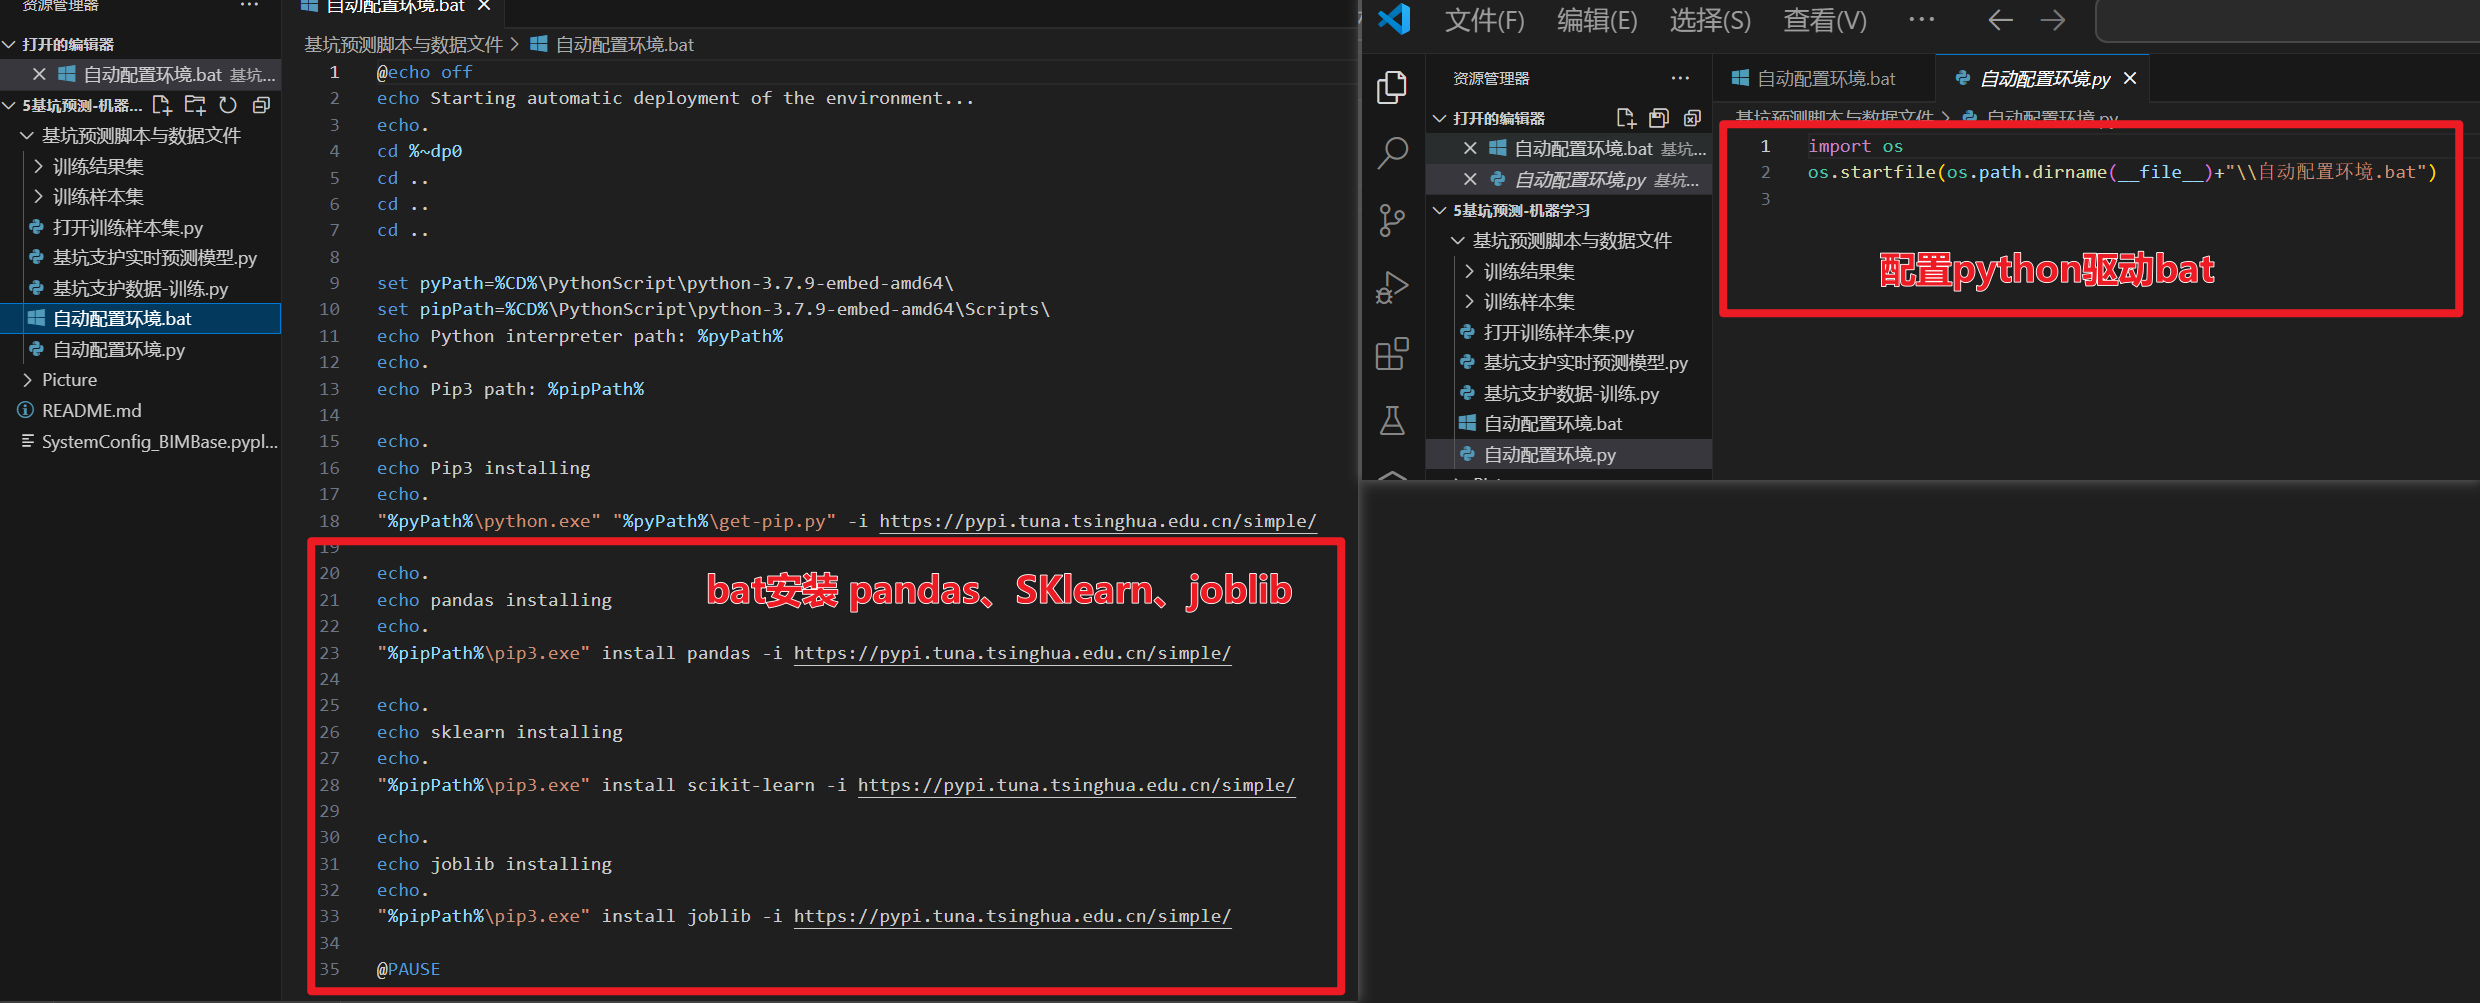The width and height of the screenshot is (2480, 1003).
Task: Expand 训练样本集 folder in left window
Action: click(38, 197)
